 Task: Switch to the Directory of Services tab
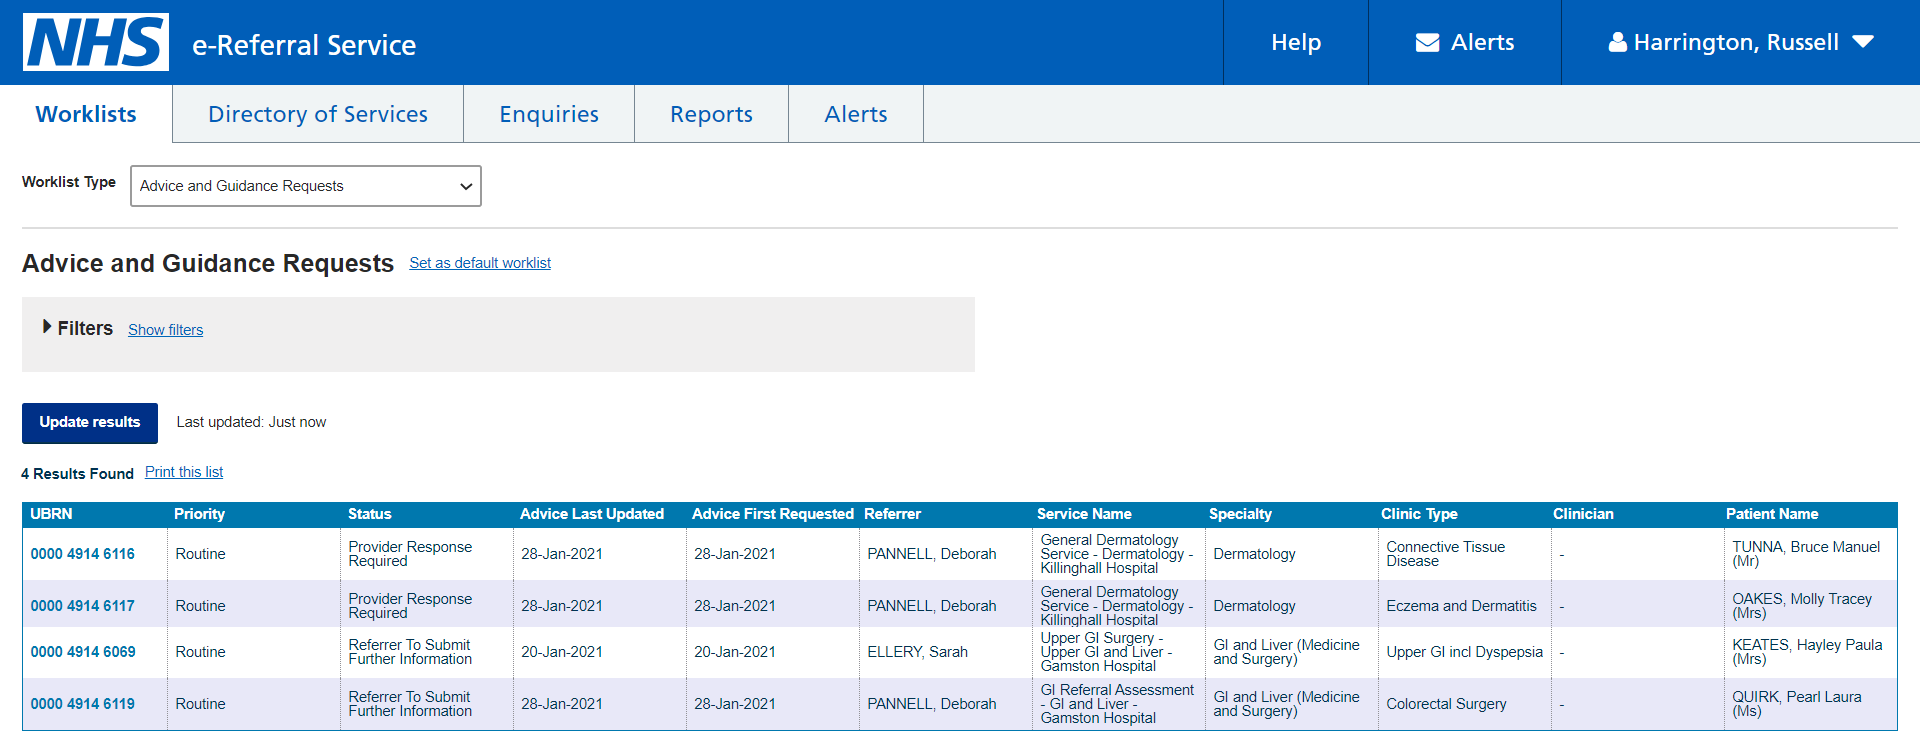coord(318,114)
